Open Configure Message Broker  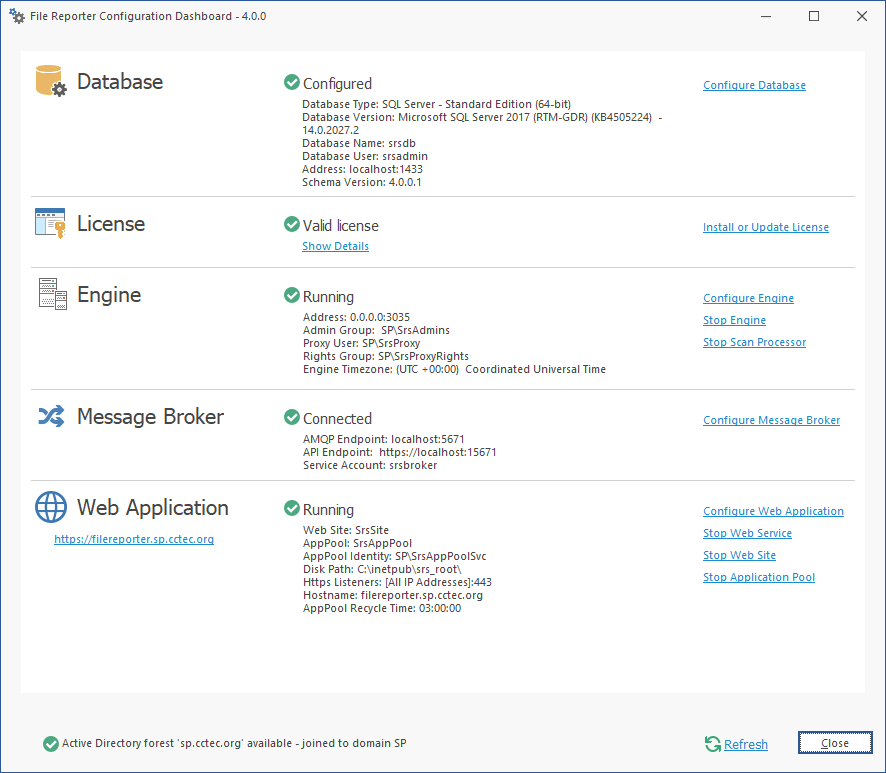point(771,420)
